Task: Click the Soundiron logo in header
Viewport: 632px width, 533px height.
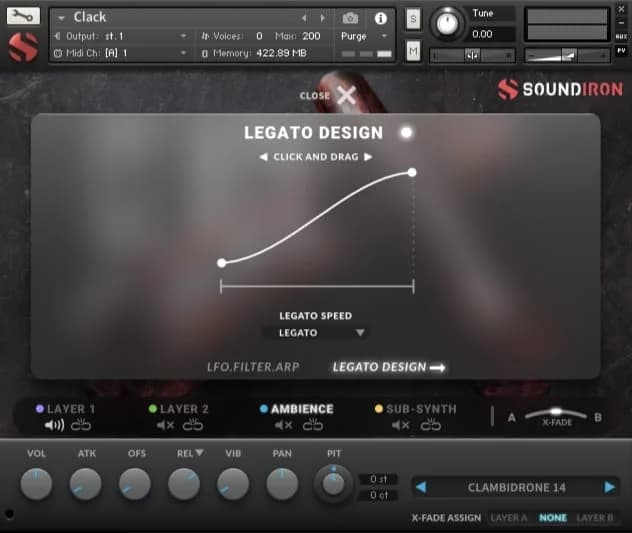Action: pyautogui.click(x=560, y=91)
